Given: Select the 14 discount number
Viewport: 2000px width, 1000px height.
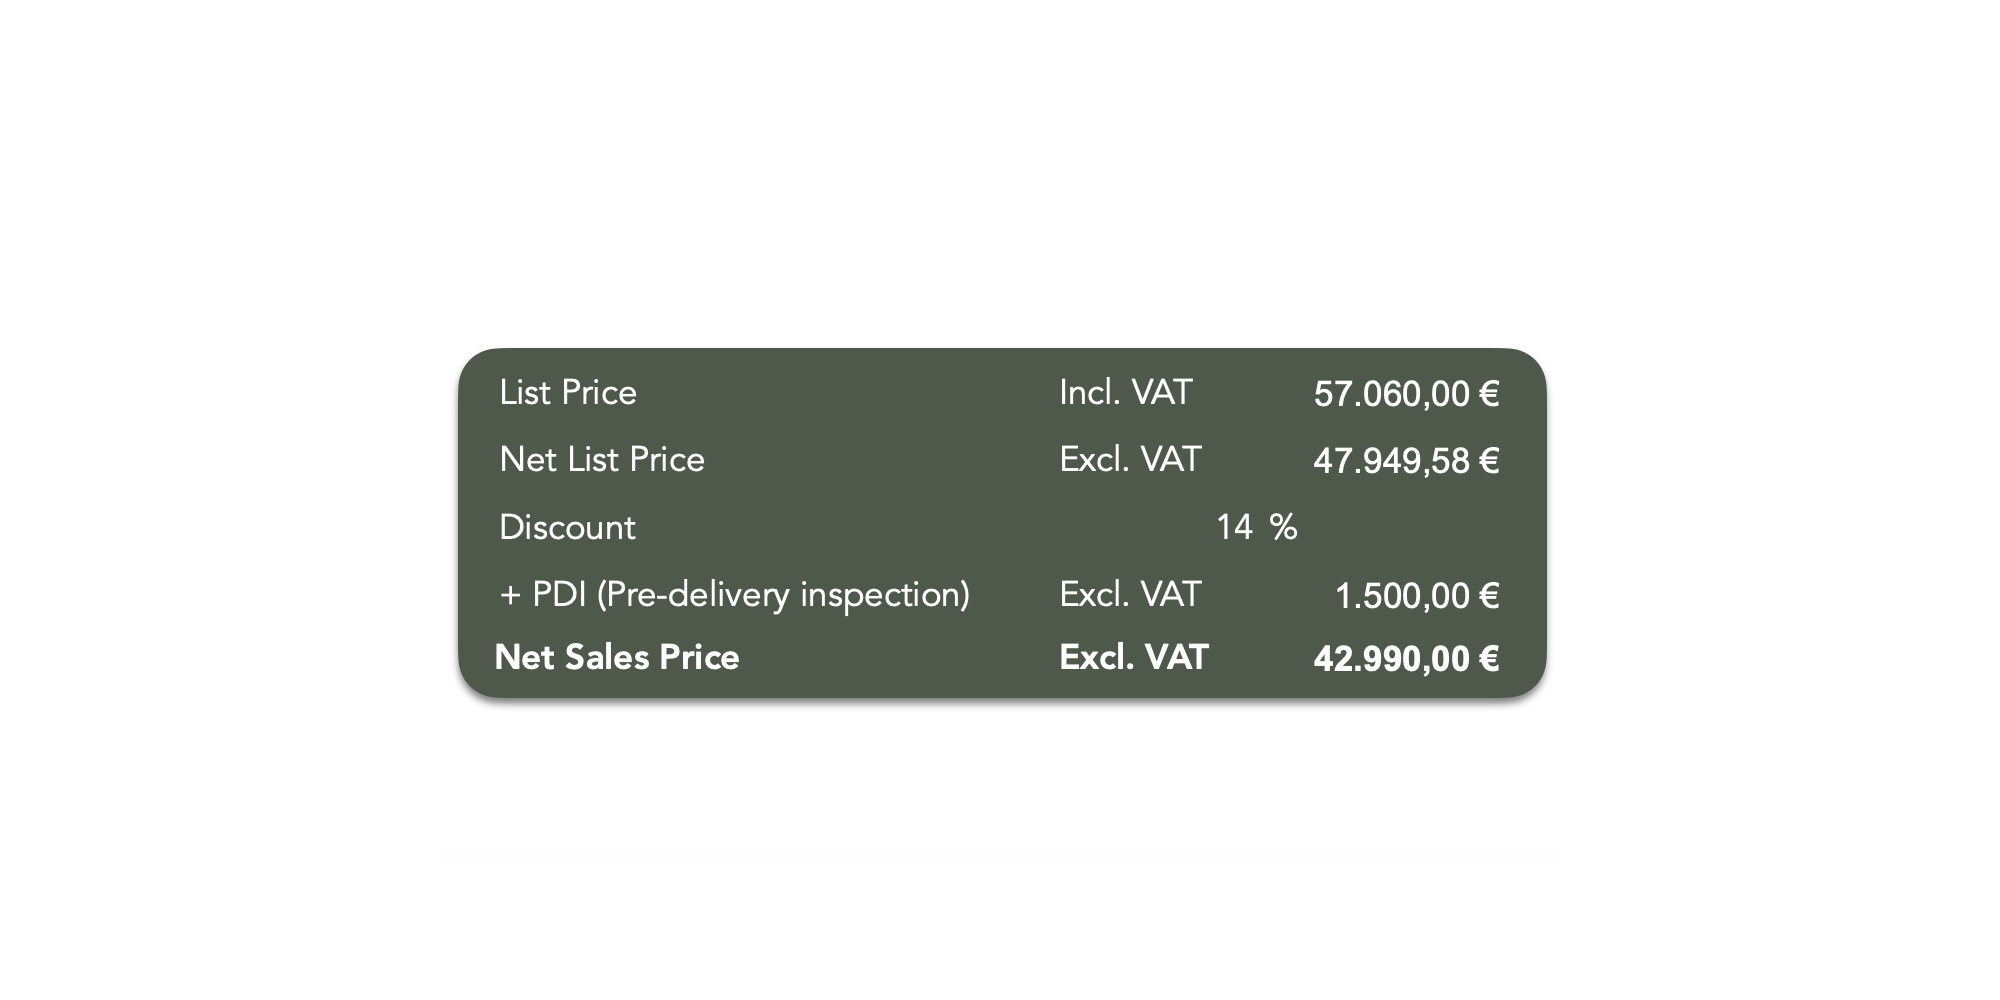Looking at the screenshot, I should 1234,527.
